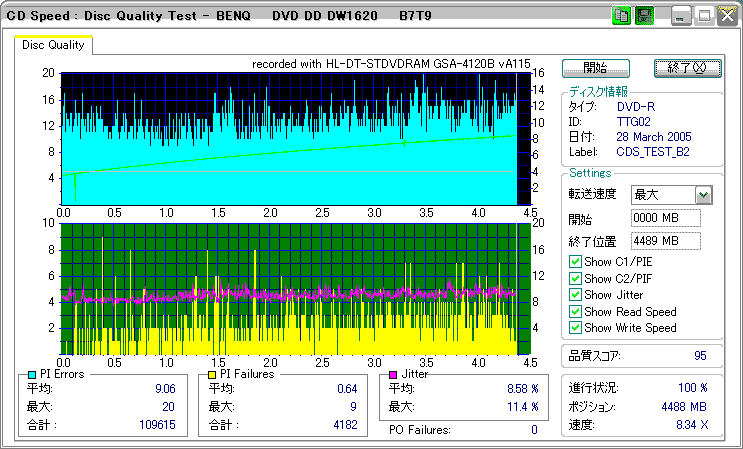The image size is (743, 449).
Task: Click the magenta Jitter legend swatch
Action: click(x=393, y=374)
